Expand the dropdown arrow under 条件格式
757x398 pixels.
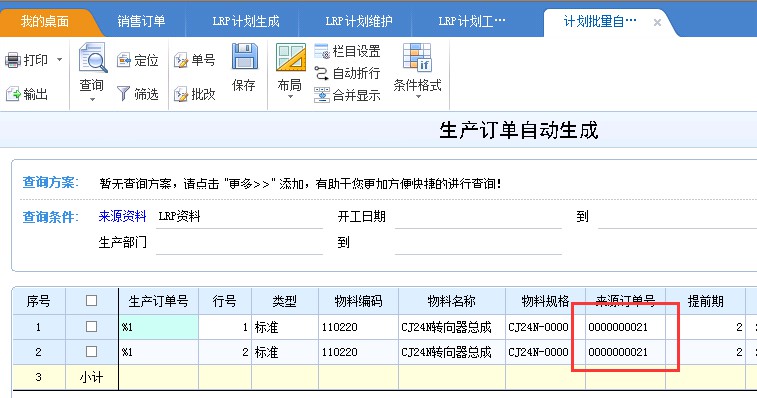pyautogui.click(x=418, y=97)
